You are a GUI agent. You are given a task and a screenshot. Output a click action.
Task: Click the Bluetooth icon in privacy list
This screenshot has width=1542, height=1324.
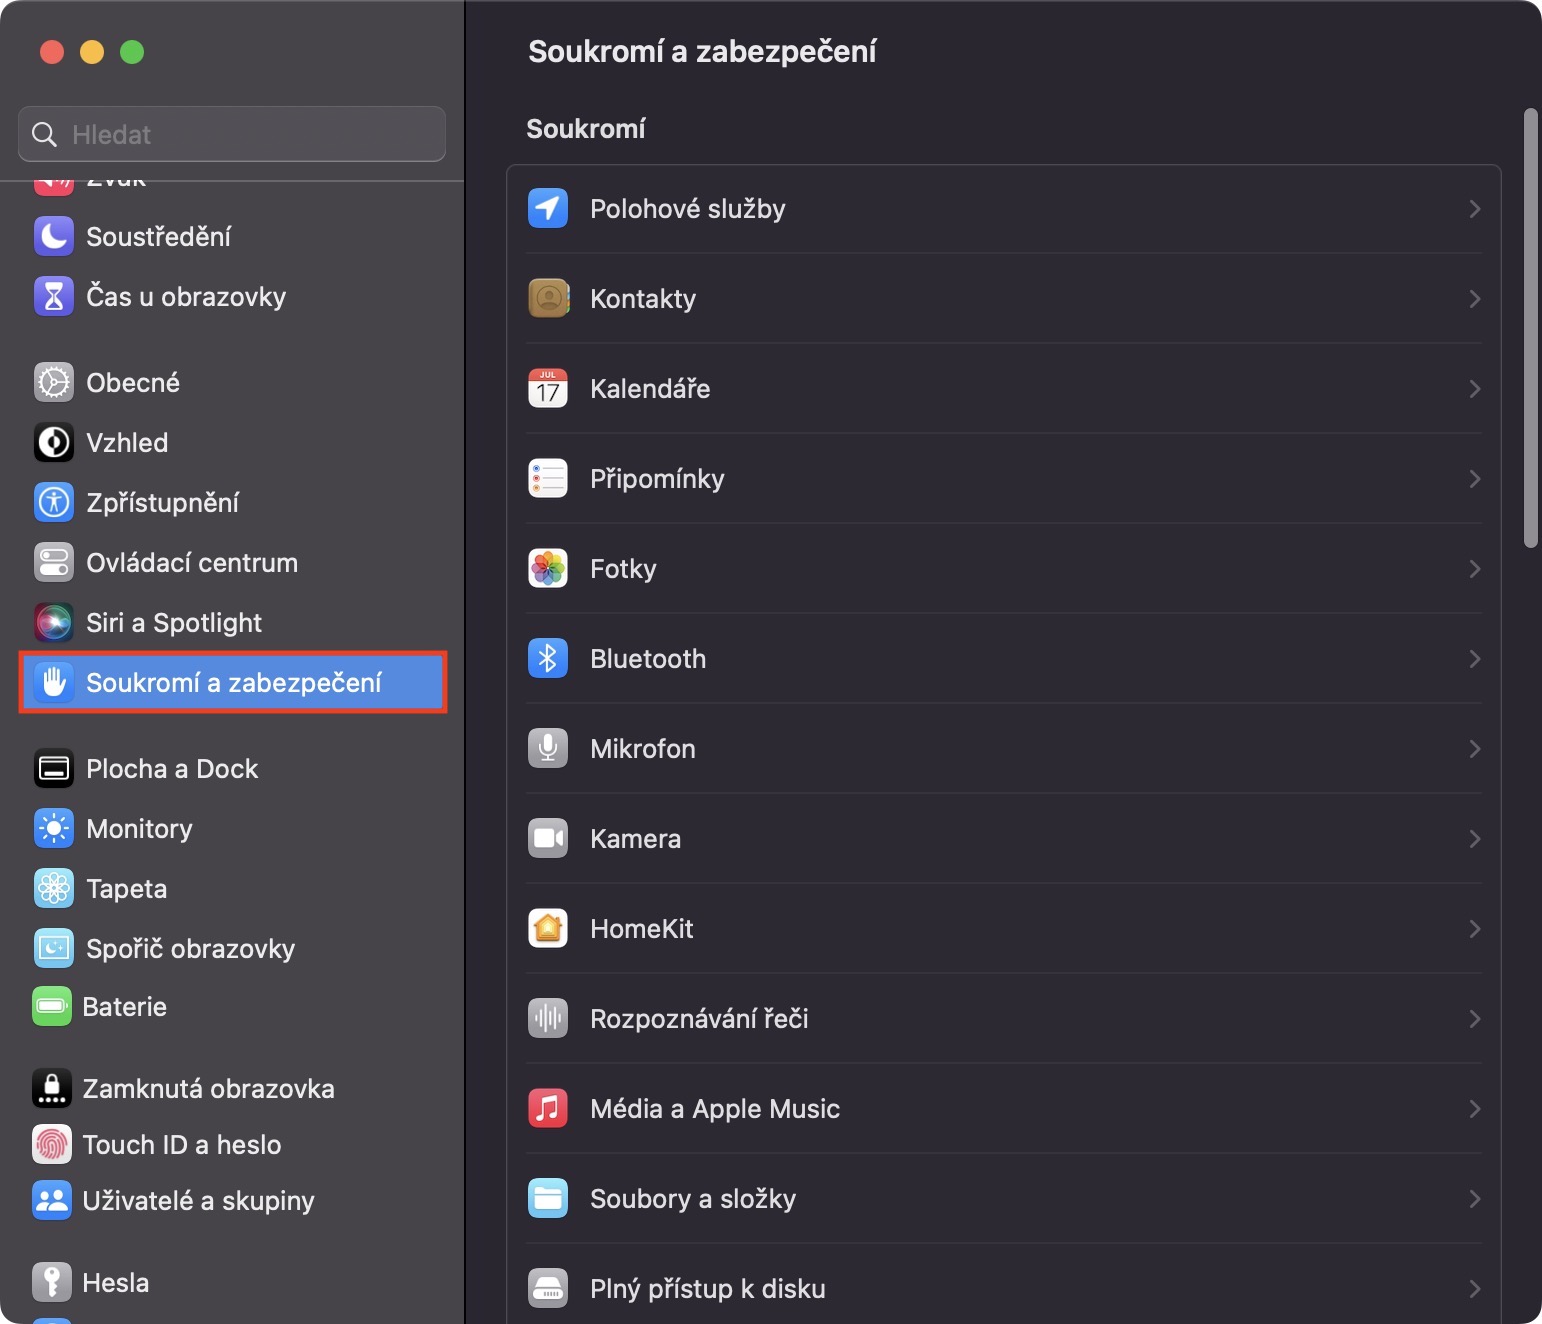[547, 658]
